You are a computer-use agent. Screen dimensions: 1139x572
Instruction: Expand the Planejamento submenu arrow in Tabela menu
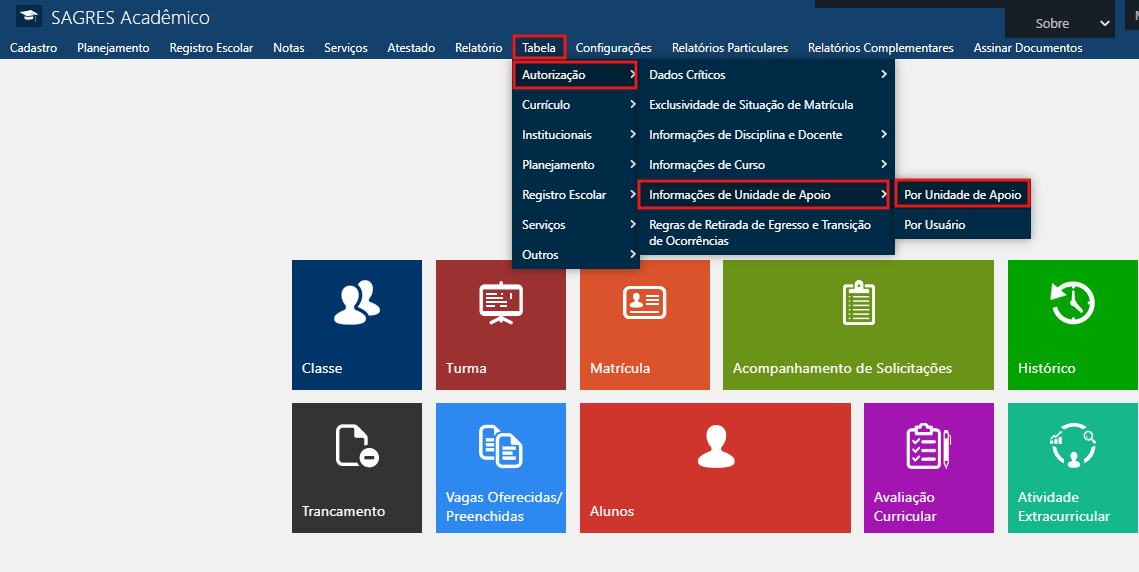pyautogui.click(x=633, y=165)
